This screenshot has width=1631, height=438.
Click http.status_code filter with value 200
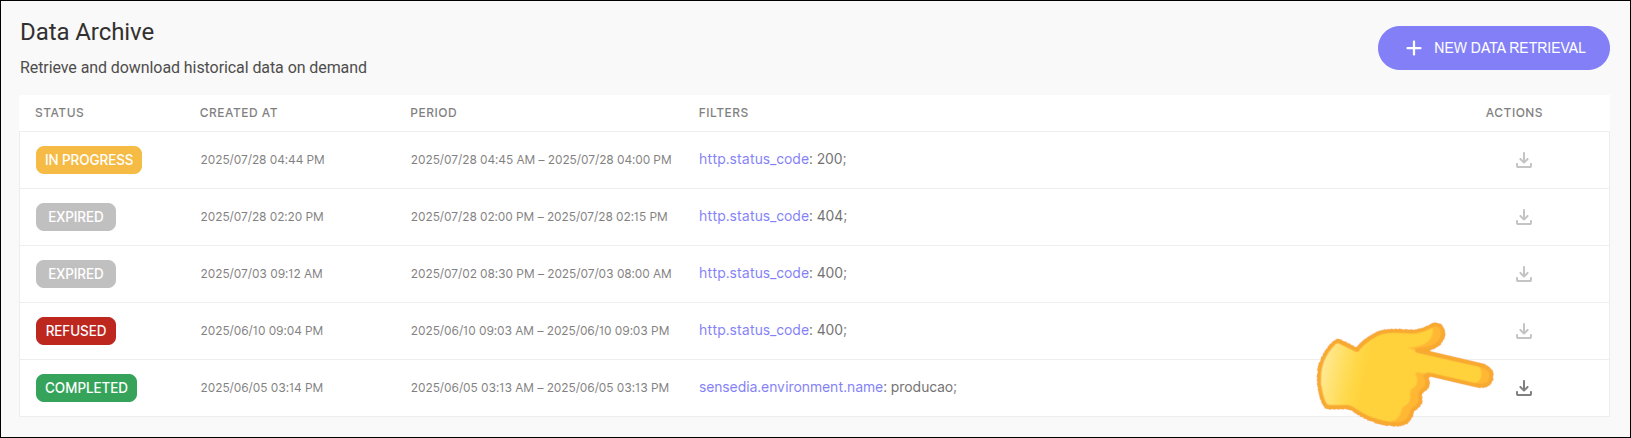pos(754,159)
